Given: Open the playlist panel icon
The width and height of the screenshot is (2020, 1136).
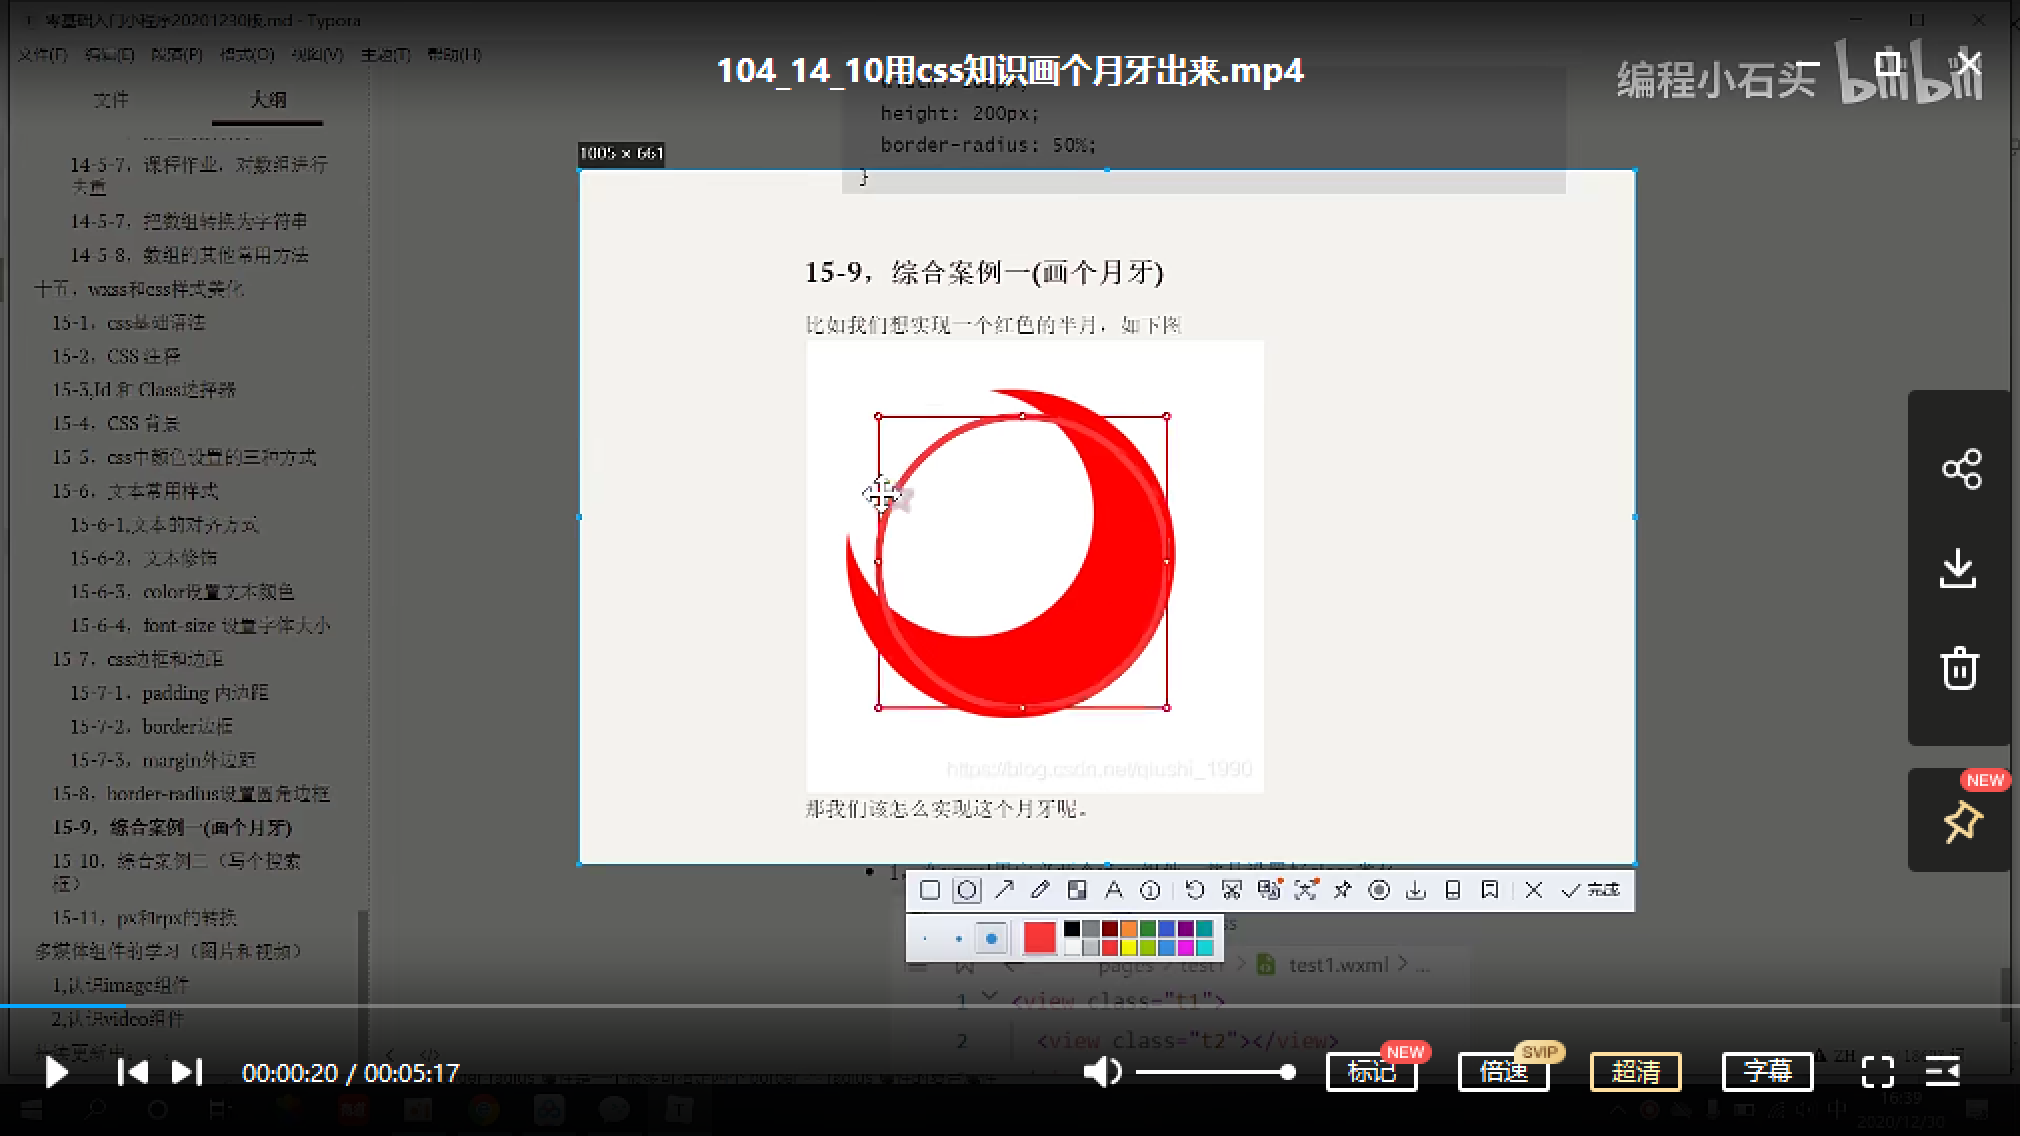Looking at the screenshot, I should click(x=1943, y=1072).
